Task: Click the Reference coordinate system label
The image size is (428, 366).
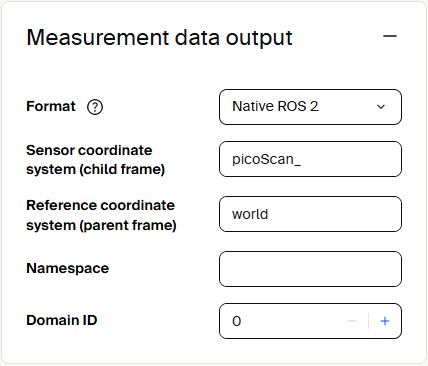Action: pyautogui.click(x=101, y=215)
